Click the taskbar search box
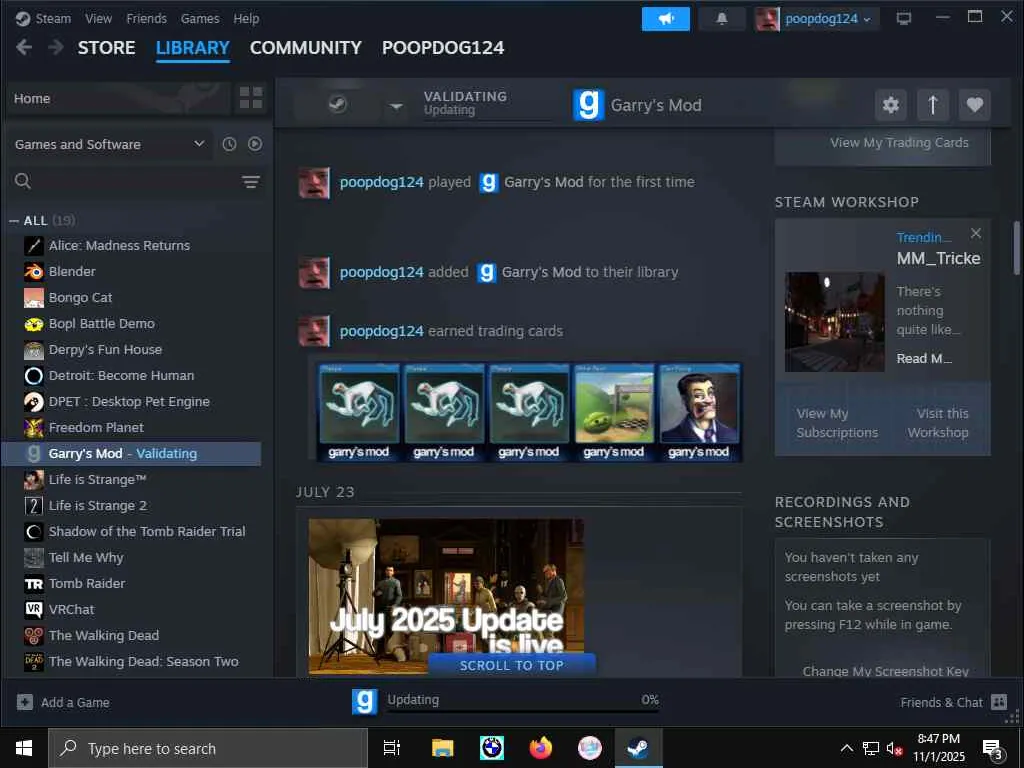The height and width of the screenshot is (768, 1024). [x=208, y=748]
